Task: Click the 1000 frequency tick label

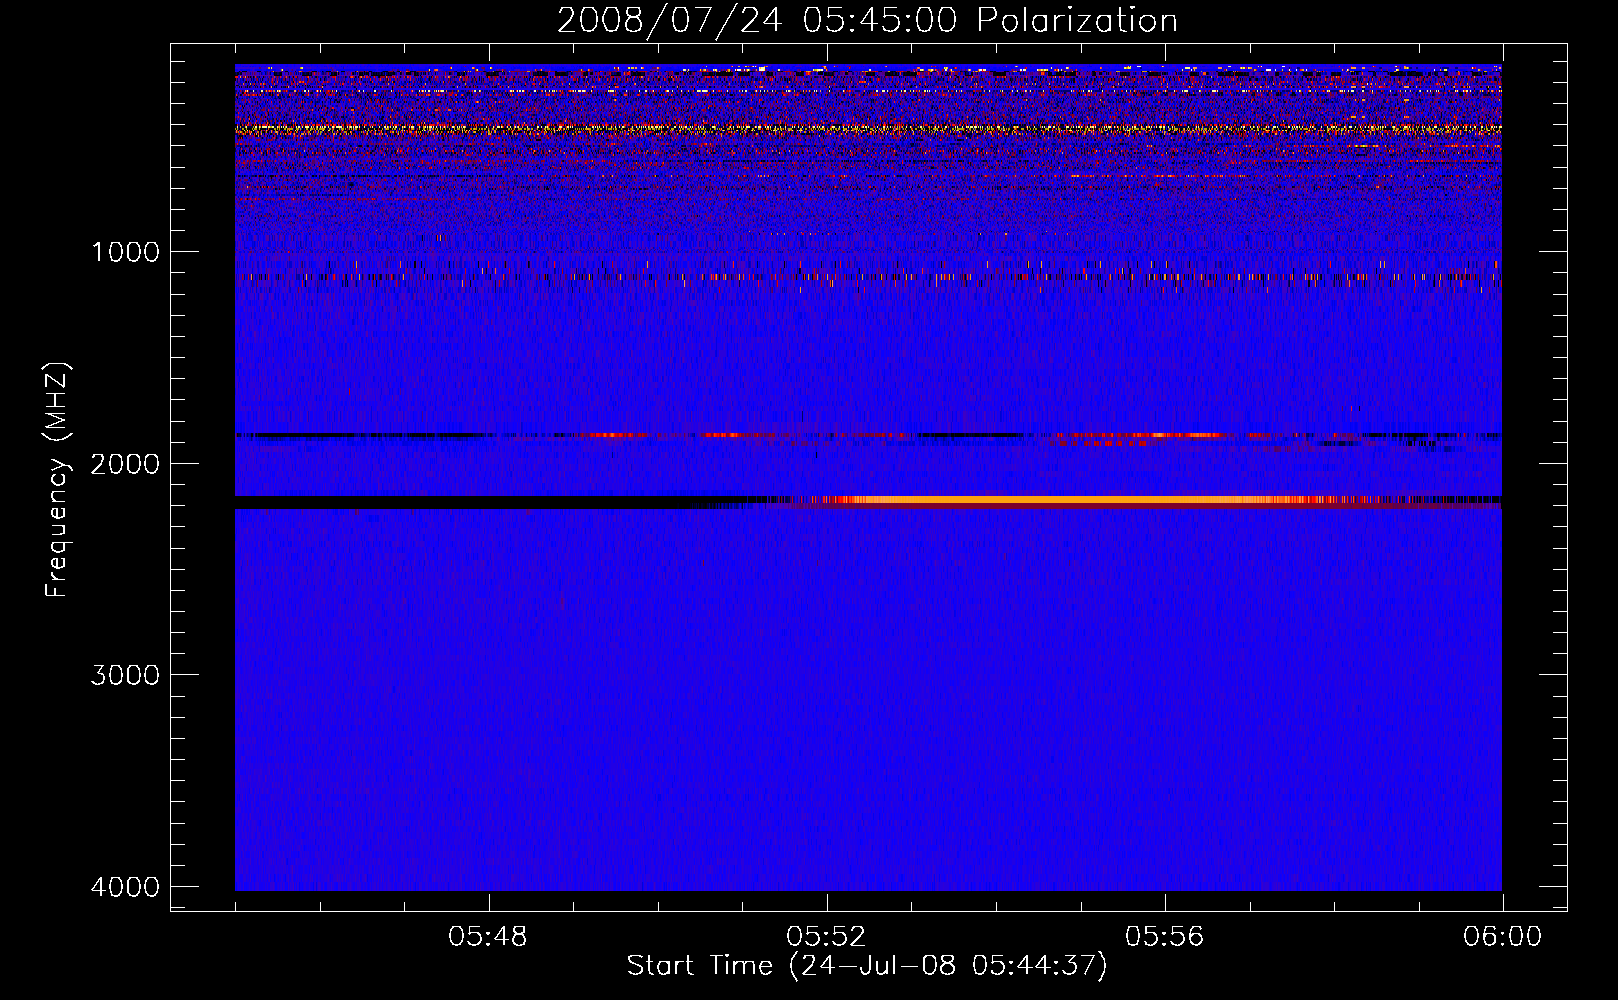Action: tap(125, 252)
